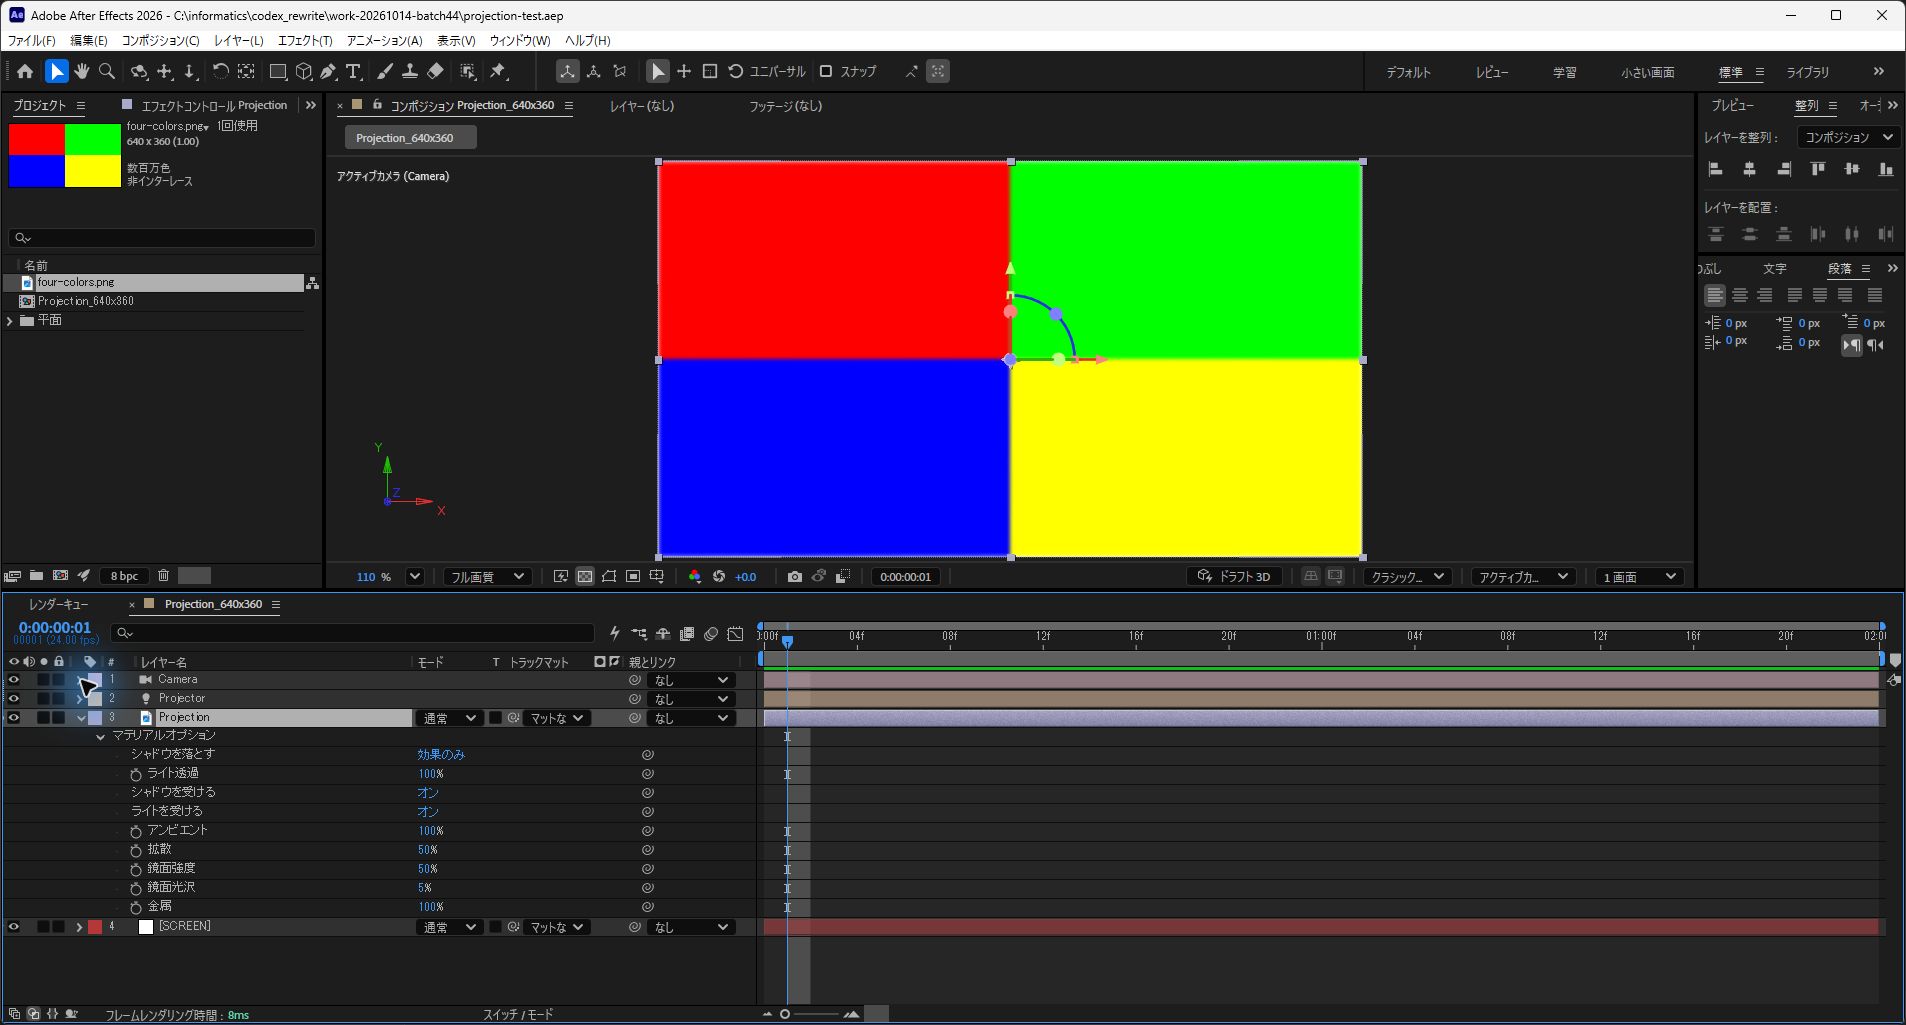Toggle transparency grid in viewer

pos(585,577)
